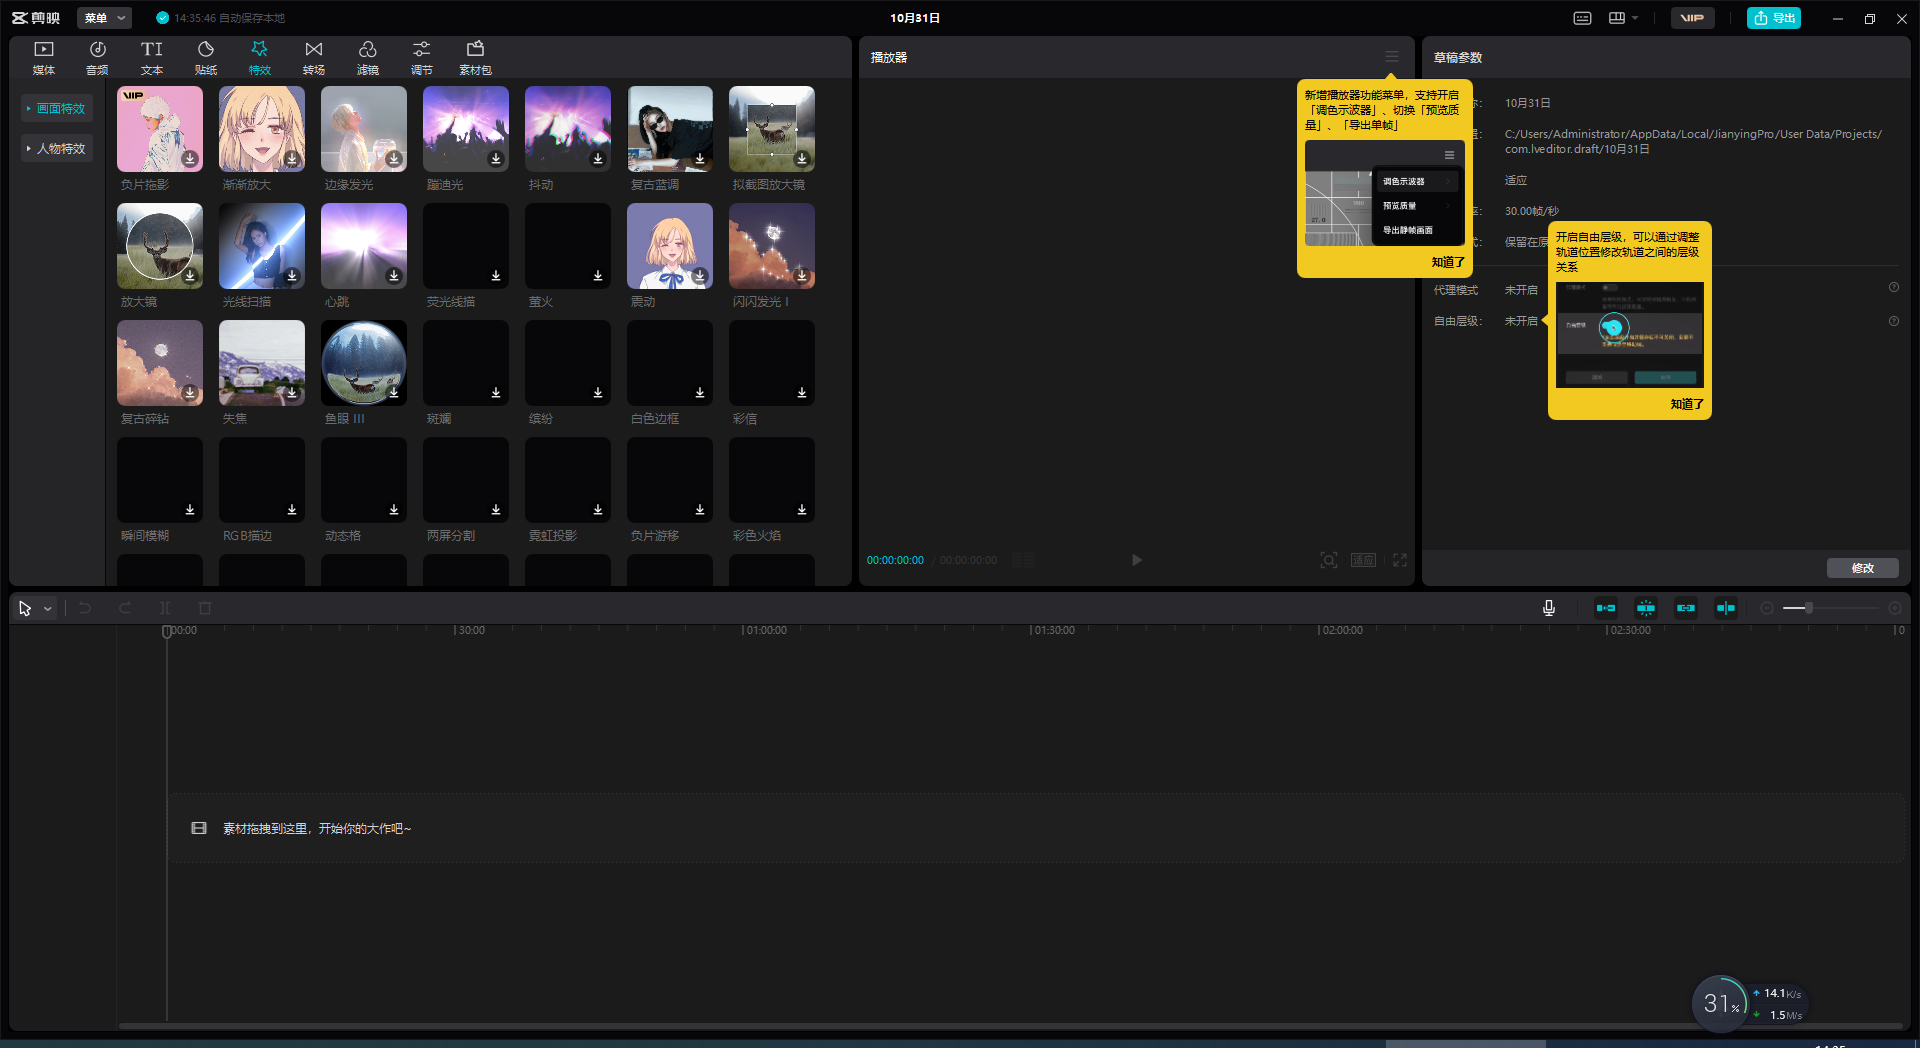Download the 复古蓝调 effect
Screen dimensions: 1920x1048
700,159
